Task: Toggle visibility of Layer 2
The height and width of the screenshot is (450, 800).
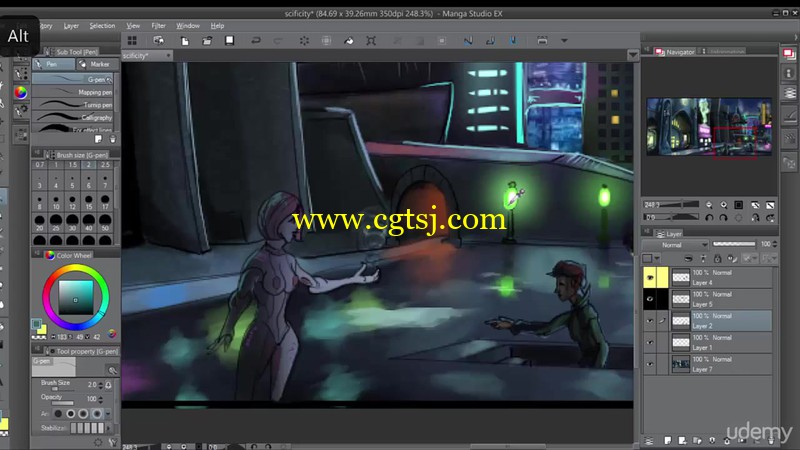Action: (x=649, y=321)
